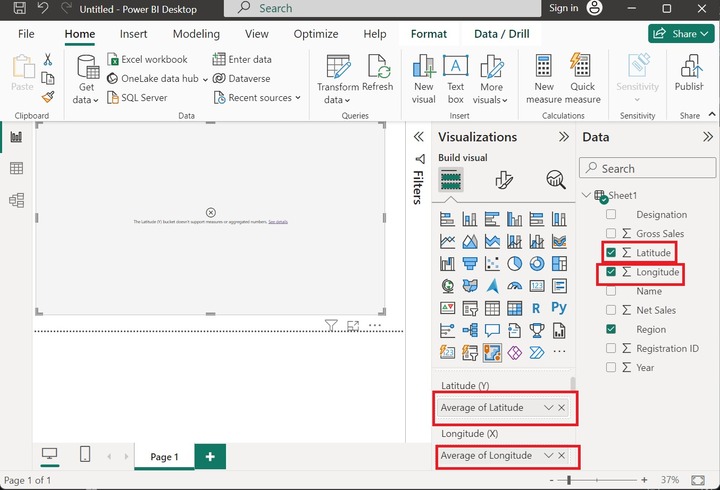This screenshot has width=720, height=490.
Task: Select the Donut chart visual icon
Action: pyautogui.click(x=537, y=264)
